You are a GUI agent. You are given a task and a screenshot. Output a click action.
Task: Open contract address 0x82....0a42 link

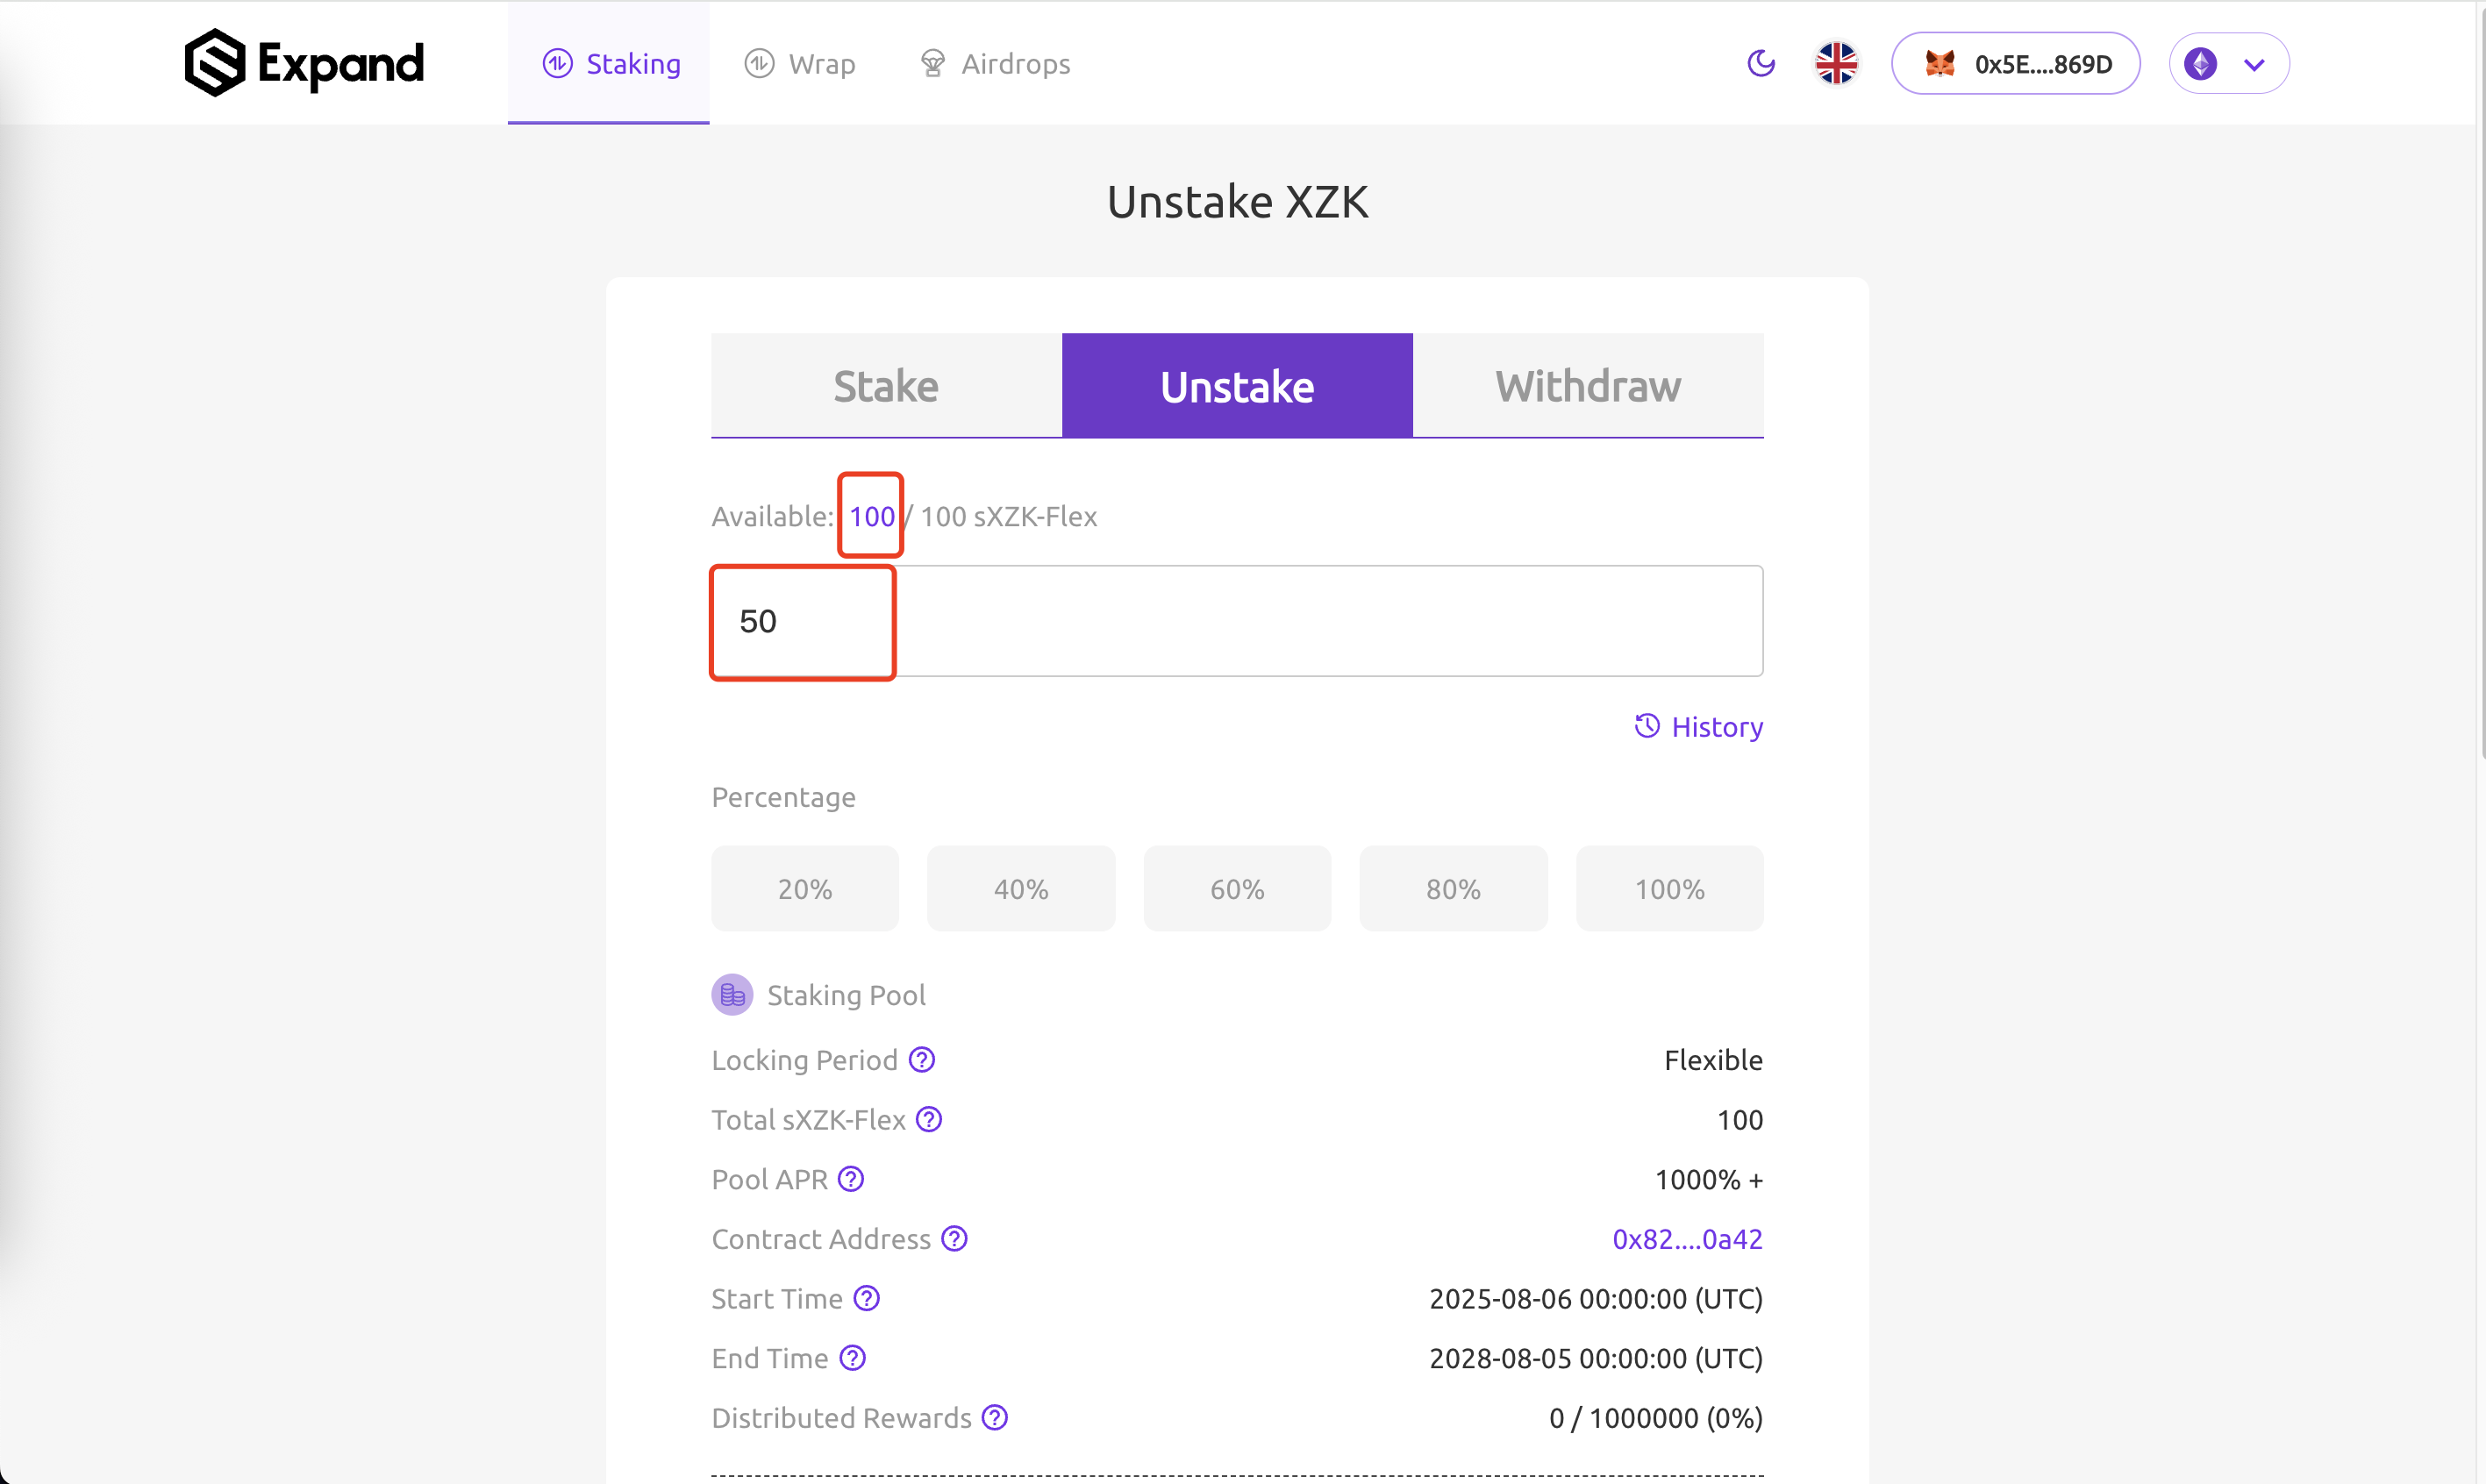[1687, 1239]
